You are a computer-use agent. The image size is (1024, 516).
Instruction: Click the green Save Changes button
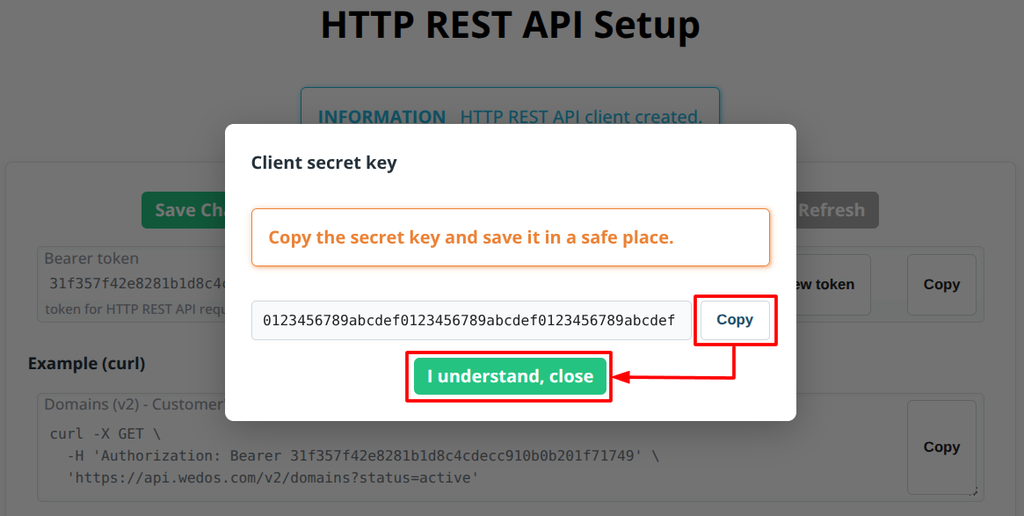click(x=184, y=210)
